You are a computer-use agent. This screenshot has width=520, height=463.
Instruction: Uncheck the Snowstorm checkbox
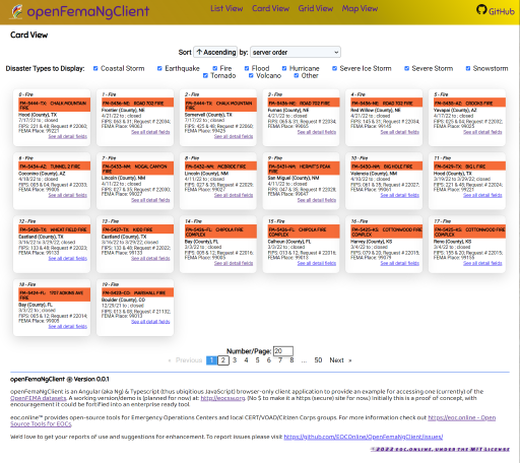468,68
